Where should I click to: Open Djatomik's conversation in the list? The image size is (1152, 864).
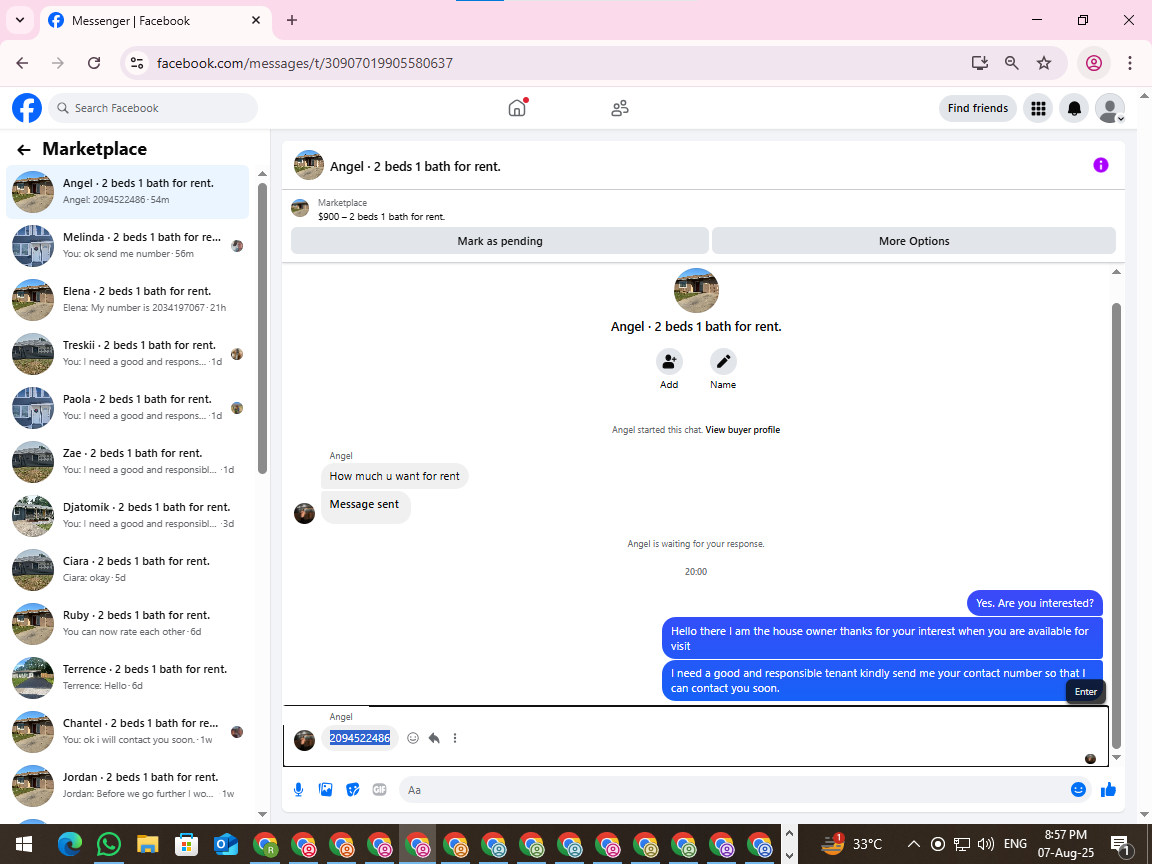pos(127,516)
